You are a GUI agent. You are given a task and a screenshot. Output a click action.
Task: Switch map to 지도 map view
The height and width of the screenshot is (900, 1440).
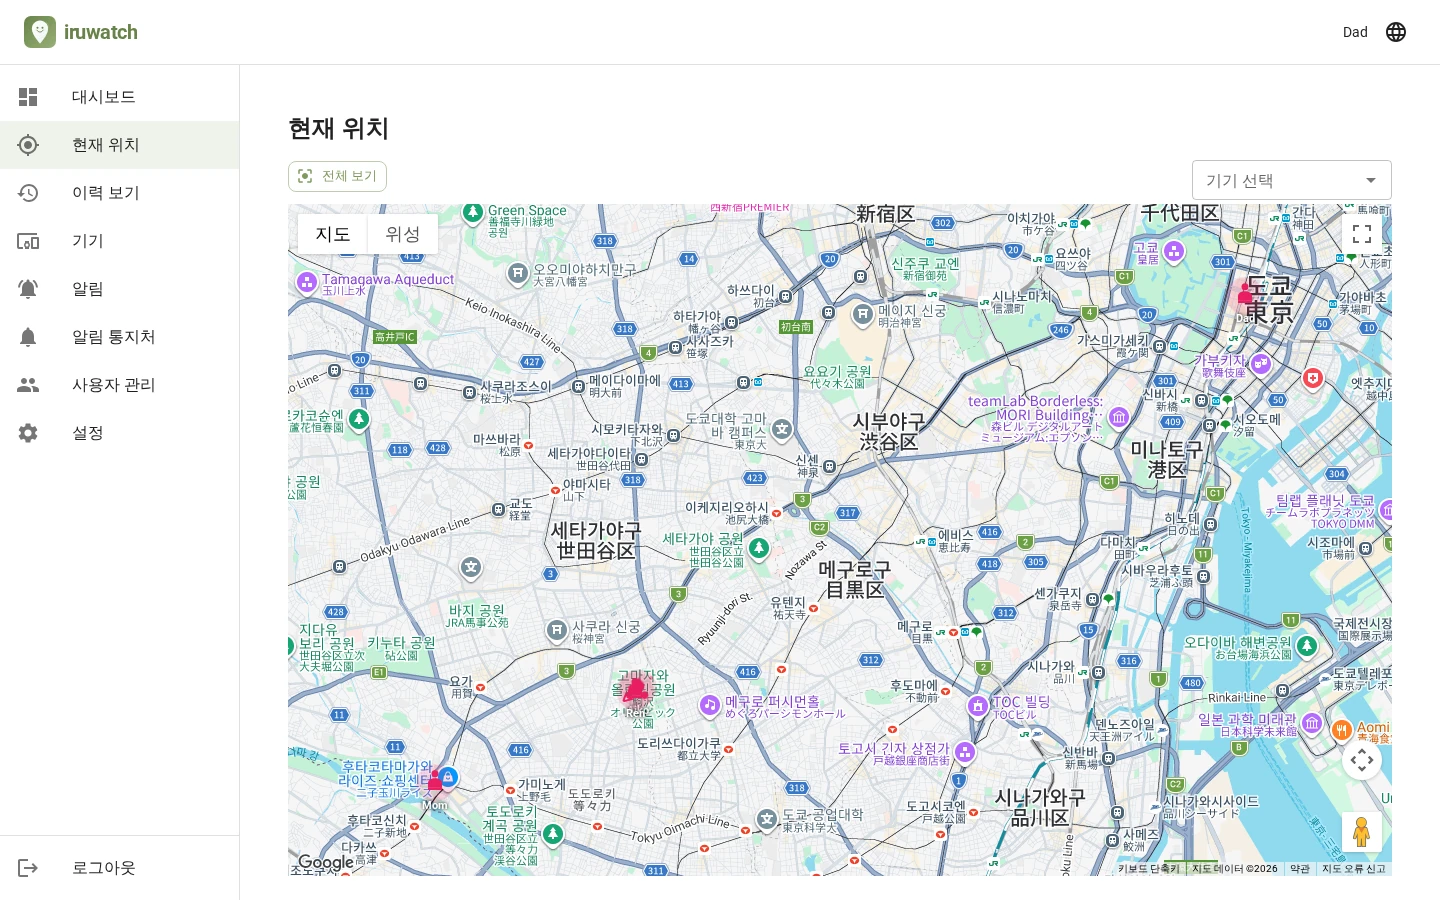pyautogui.click(x=333, y=234)
